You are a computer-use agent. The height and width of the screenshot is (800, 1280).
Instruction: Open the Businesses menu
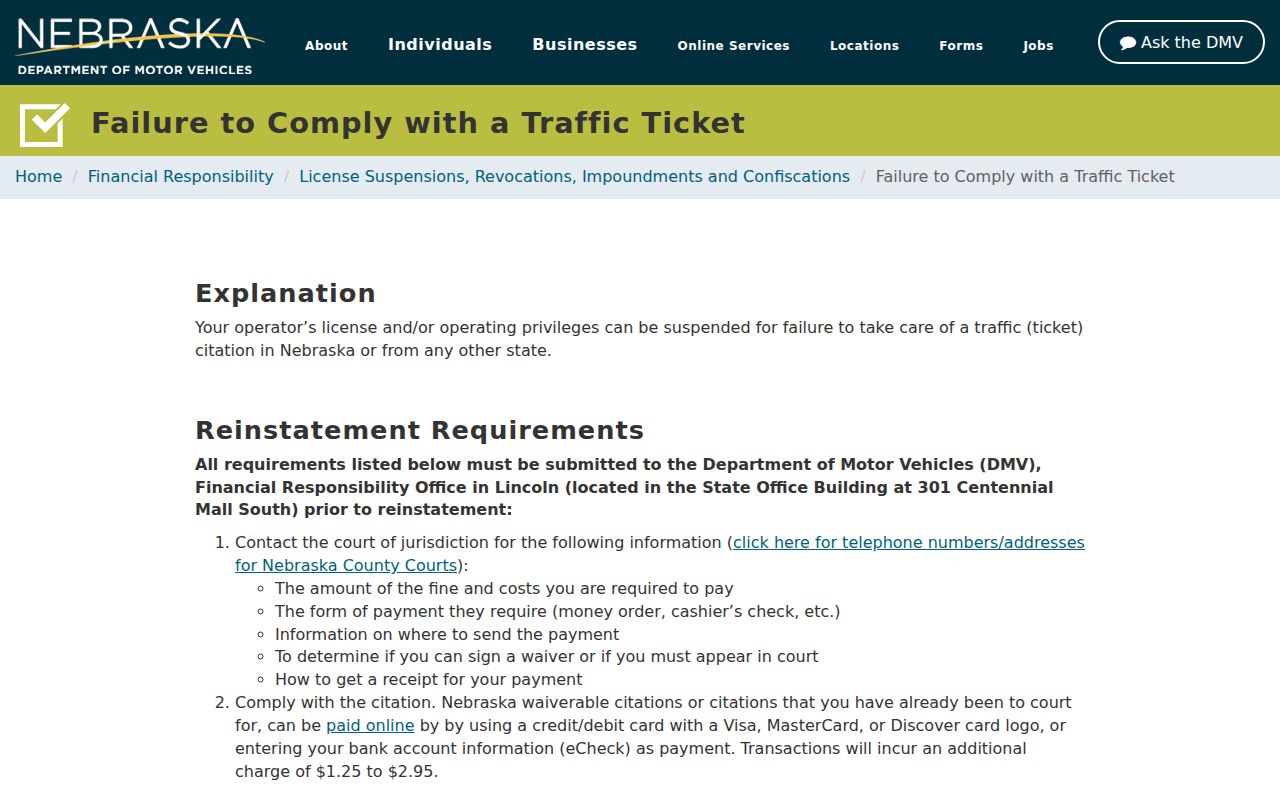click(x=585, y=44)
